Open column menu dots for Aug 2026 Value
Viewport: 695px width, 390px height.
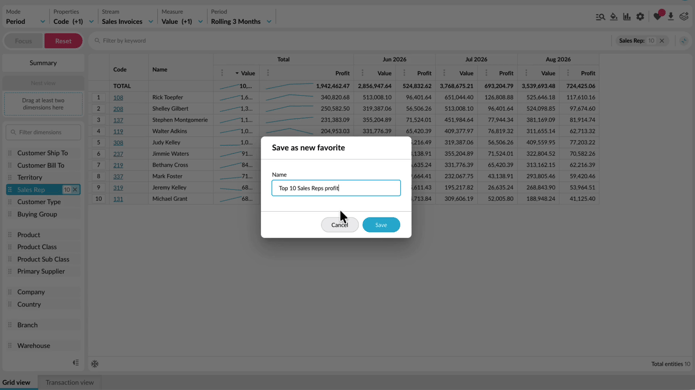point(526,73)
